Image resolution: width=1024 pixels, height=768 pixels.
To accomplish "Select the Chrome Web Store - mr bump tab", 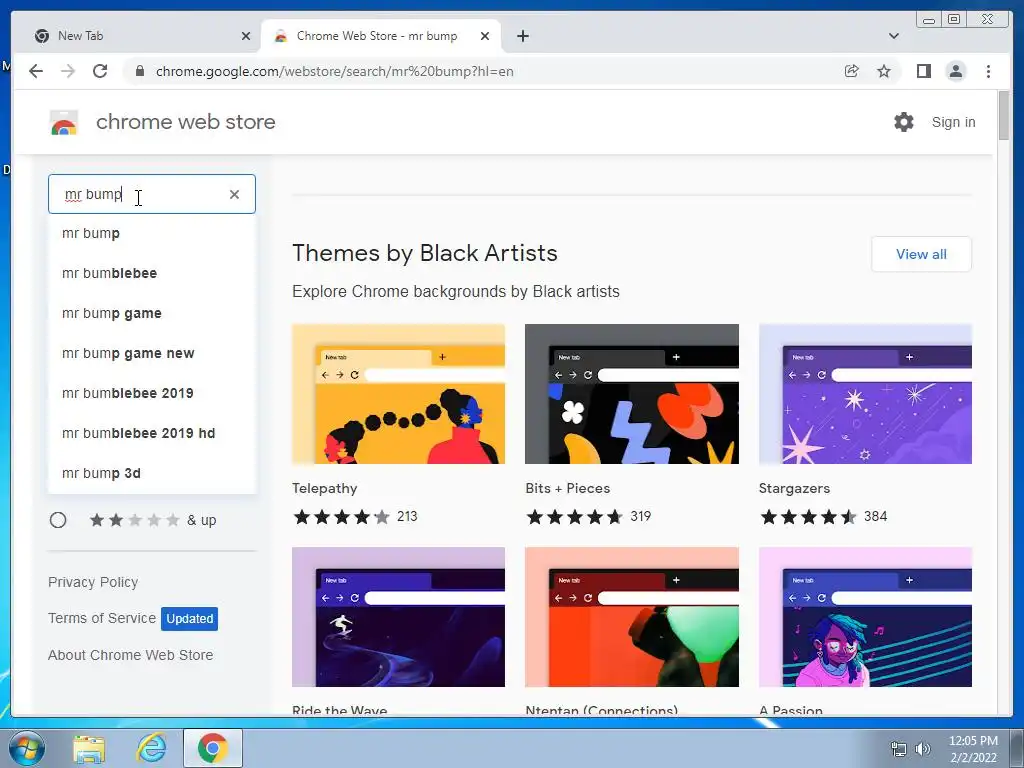I will click(x=381, y=36).
